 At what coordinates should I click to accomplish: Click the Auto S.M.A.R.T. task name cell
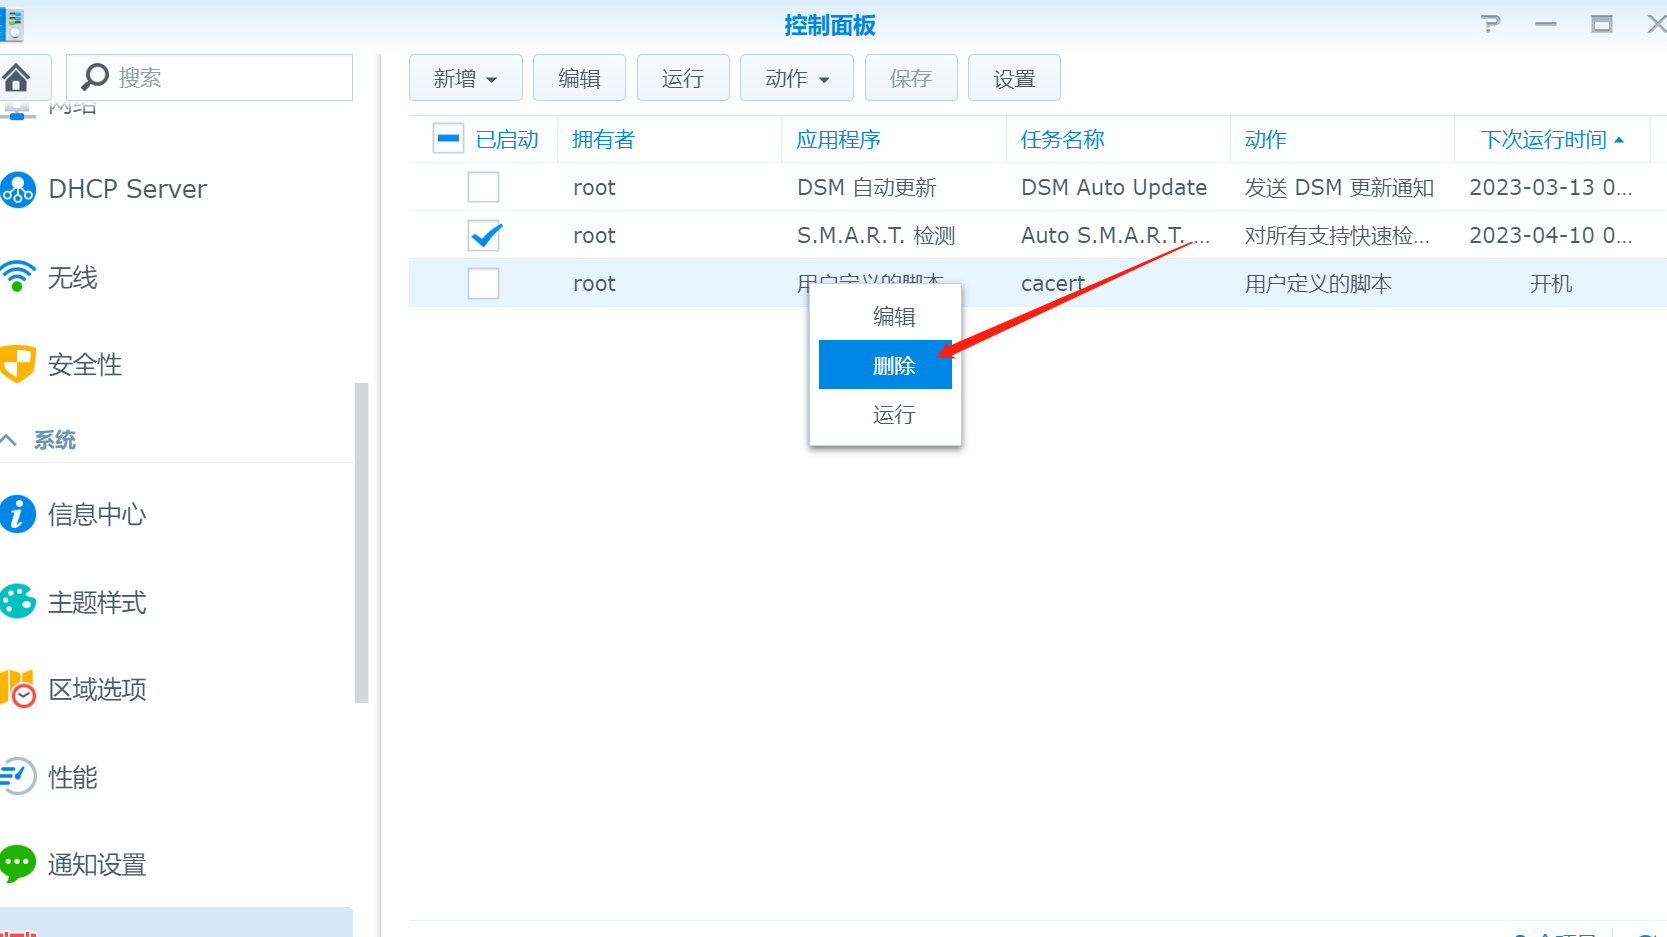pos(1115,235)
